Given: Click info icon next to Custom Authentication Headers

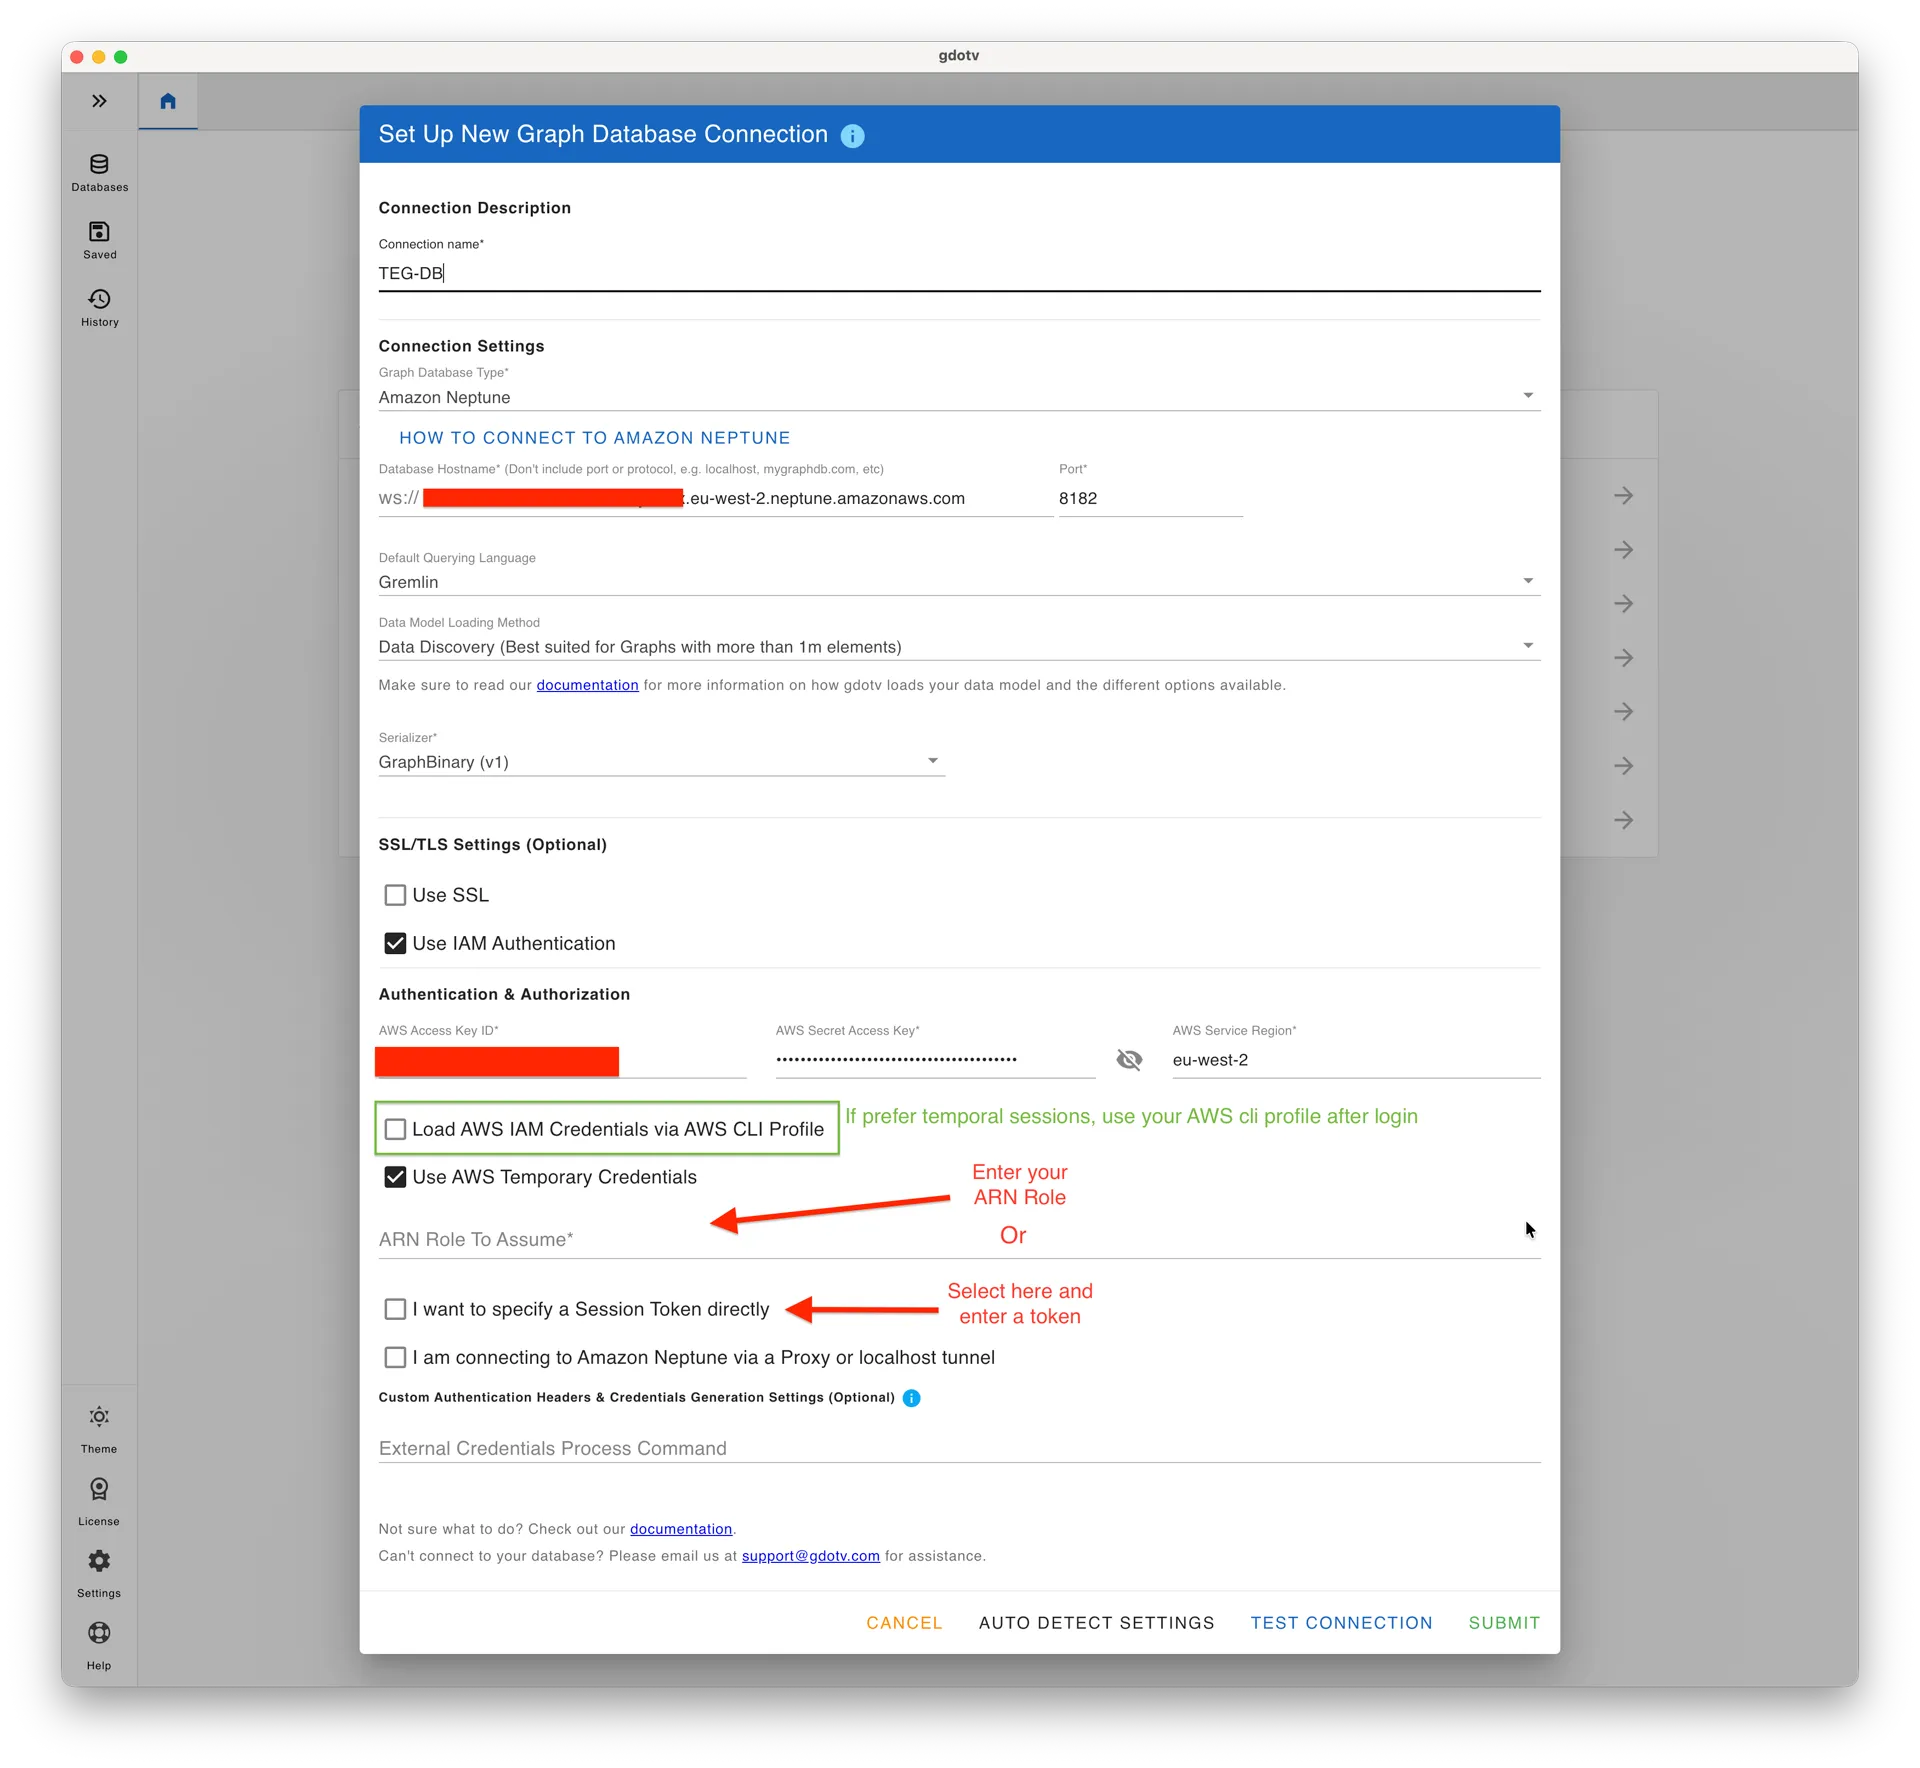Looking at the screenshot, I should [911, 1398].
